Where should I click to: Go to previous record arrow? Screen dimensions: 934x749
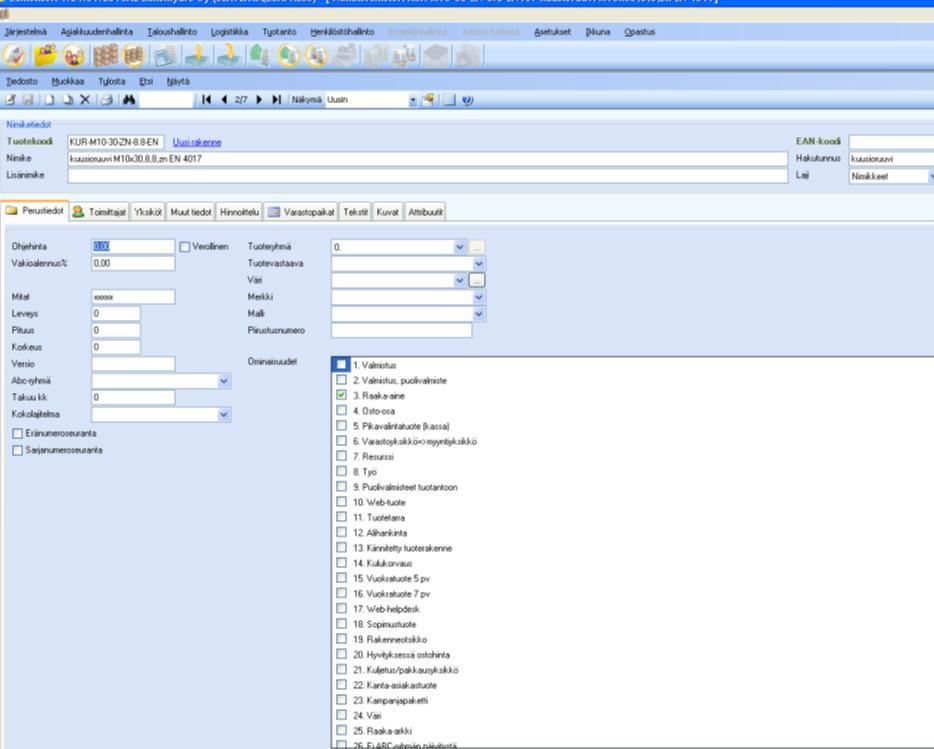pyautogui.click(x=224, y=100)
